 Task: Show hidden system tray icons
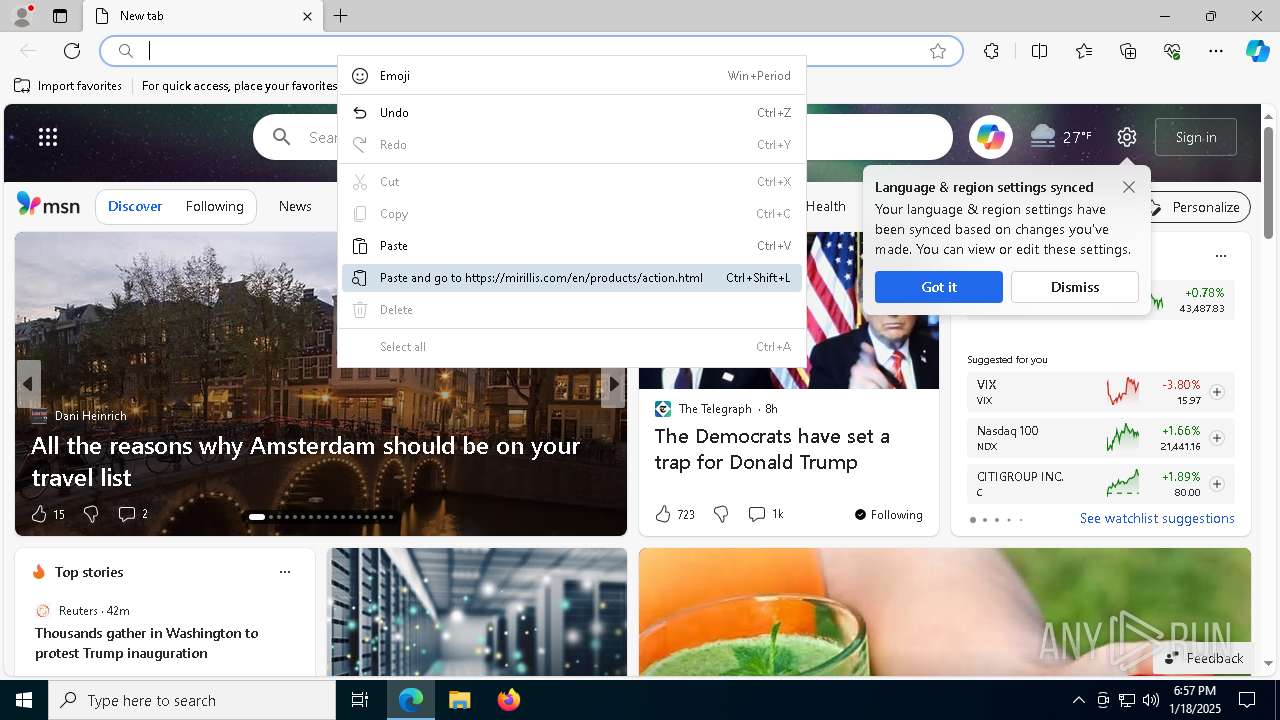click(x=1078, y=700)
